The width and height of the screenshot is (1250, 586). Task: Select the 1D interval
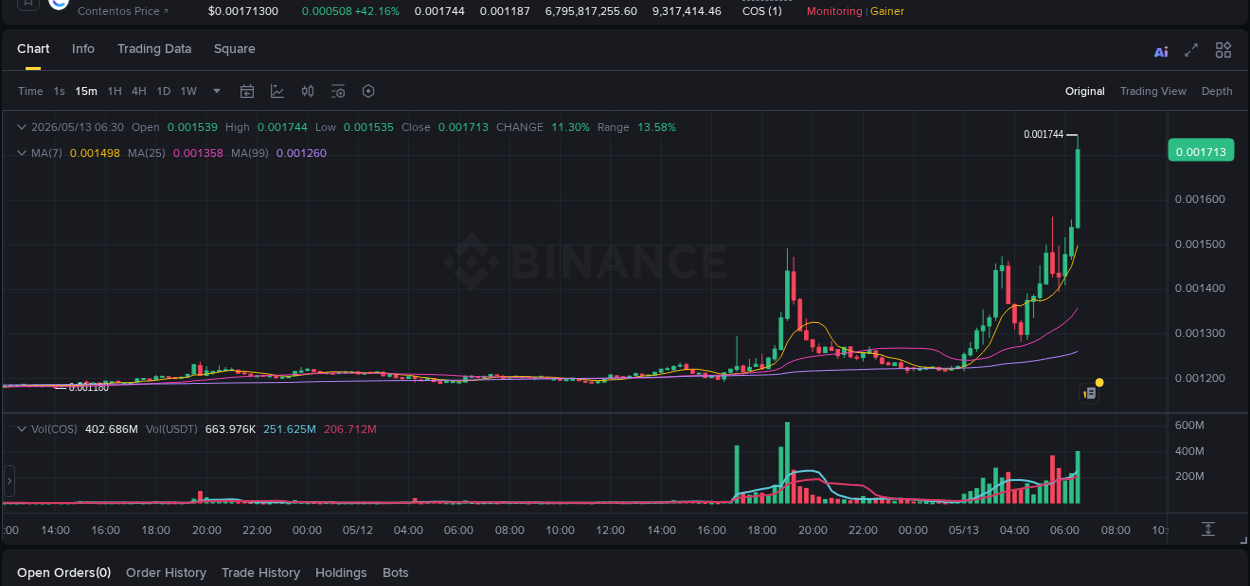163,91
